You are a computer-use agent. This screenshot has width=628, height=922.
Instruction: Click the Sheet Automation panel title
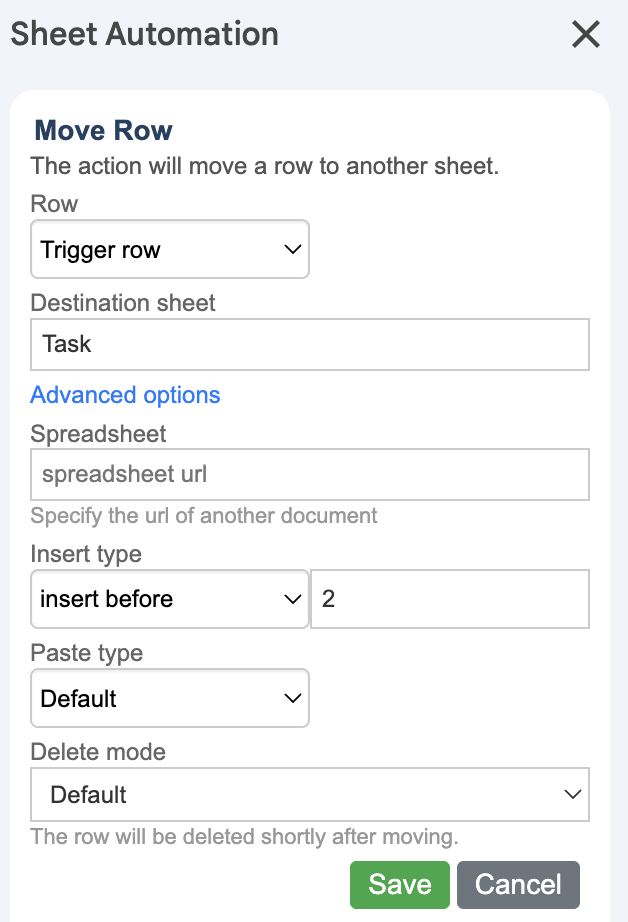pos(144,34)
